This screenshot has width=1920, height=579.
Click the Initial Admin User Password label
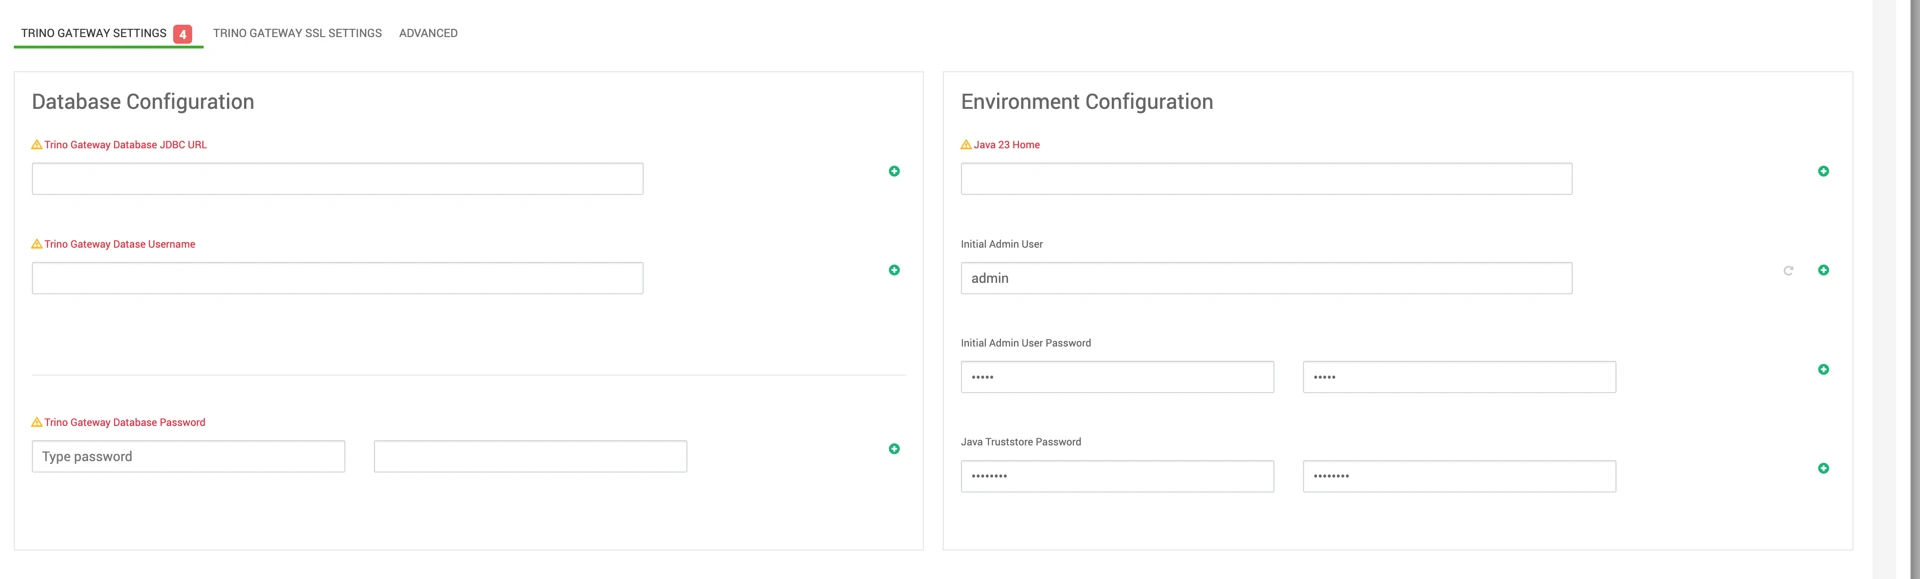(1025, 343)
